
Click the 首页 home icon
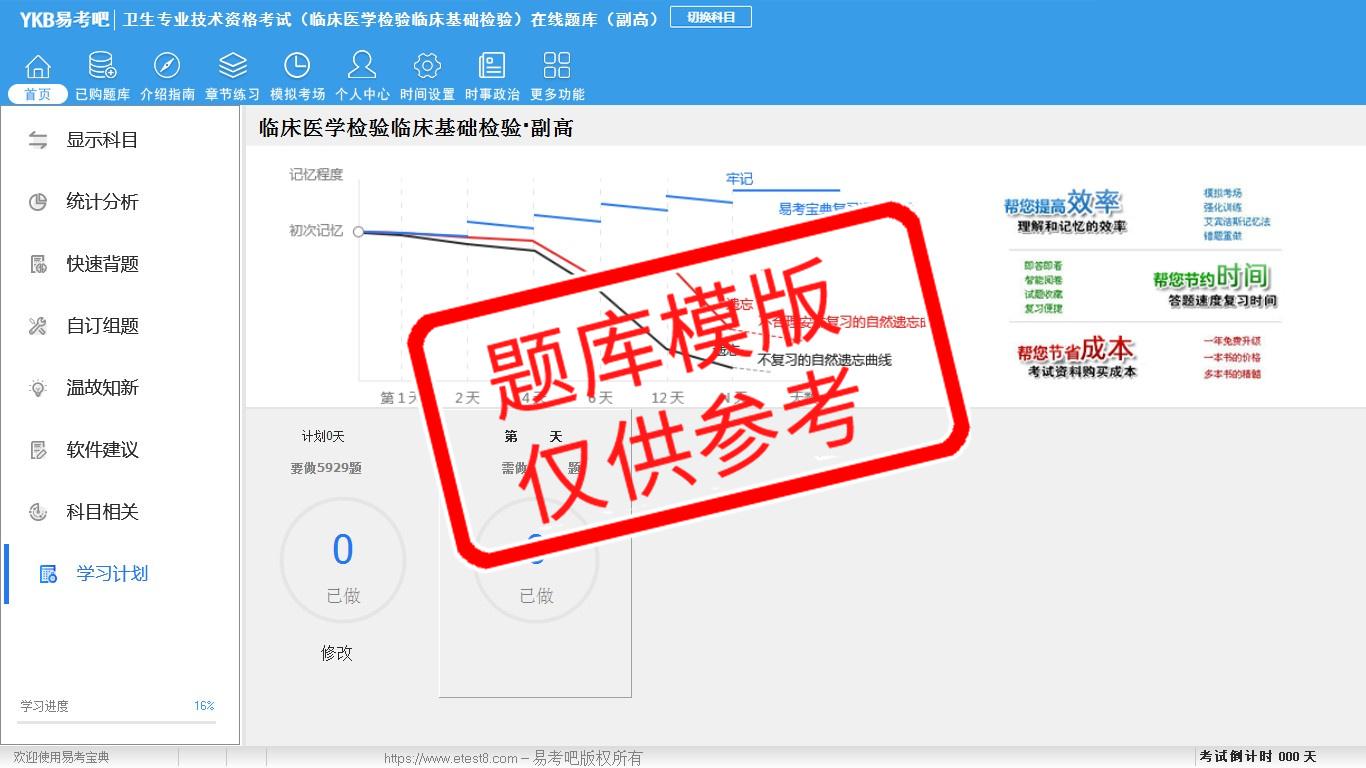click(x=38, y=67)
